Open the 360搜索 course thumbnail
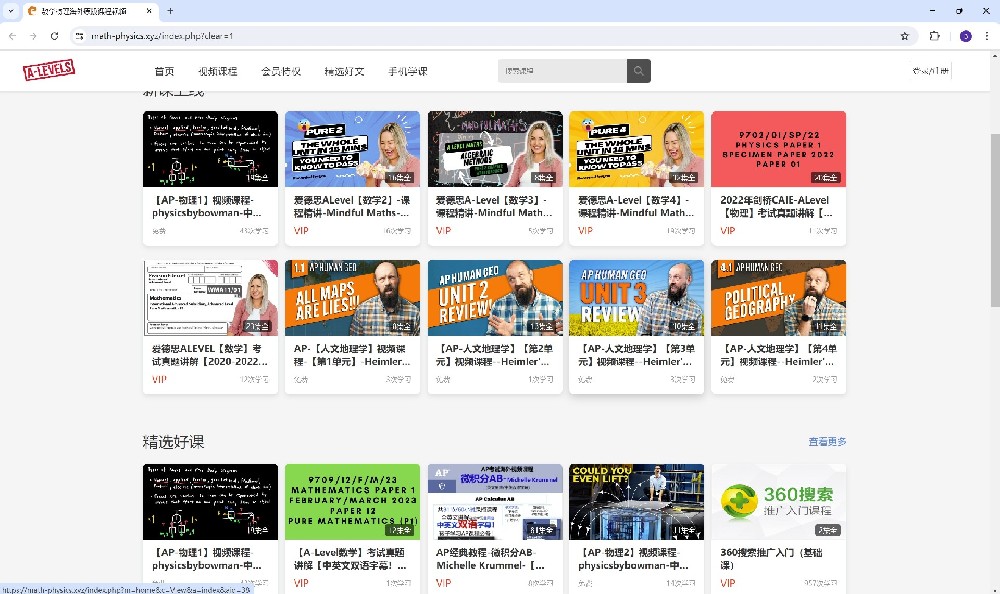Screen dimensions: 1000x594 click(778, 502)
